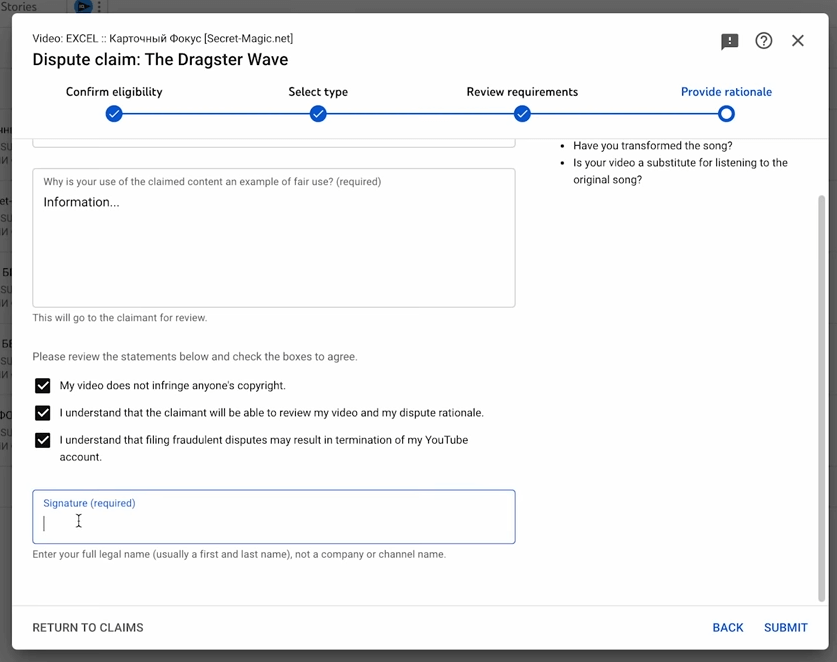Viewport: 837px width, 662px height.
Task: Submit the dispute with SUBMIT button
Action: point(785,627)
